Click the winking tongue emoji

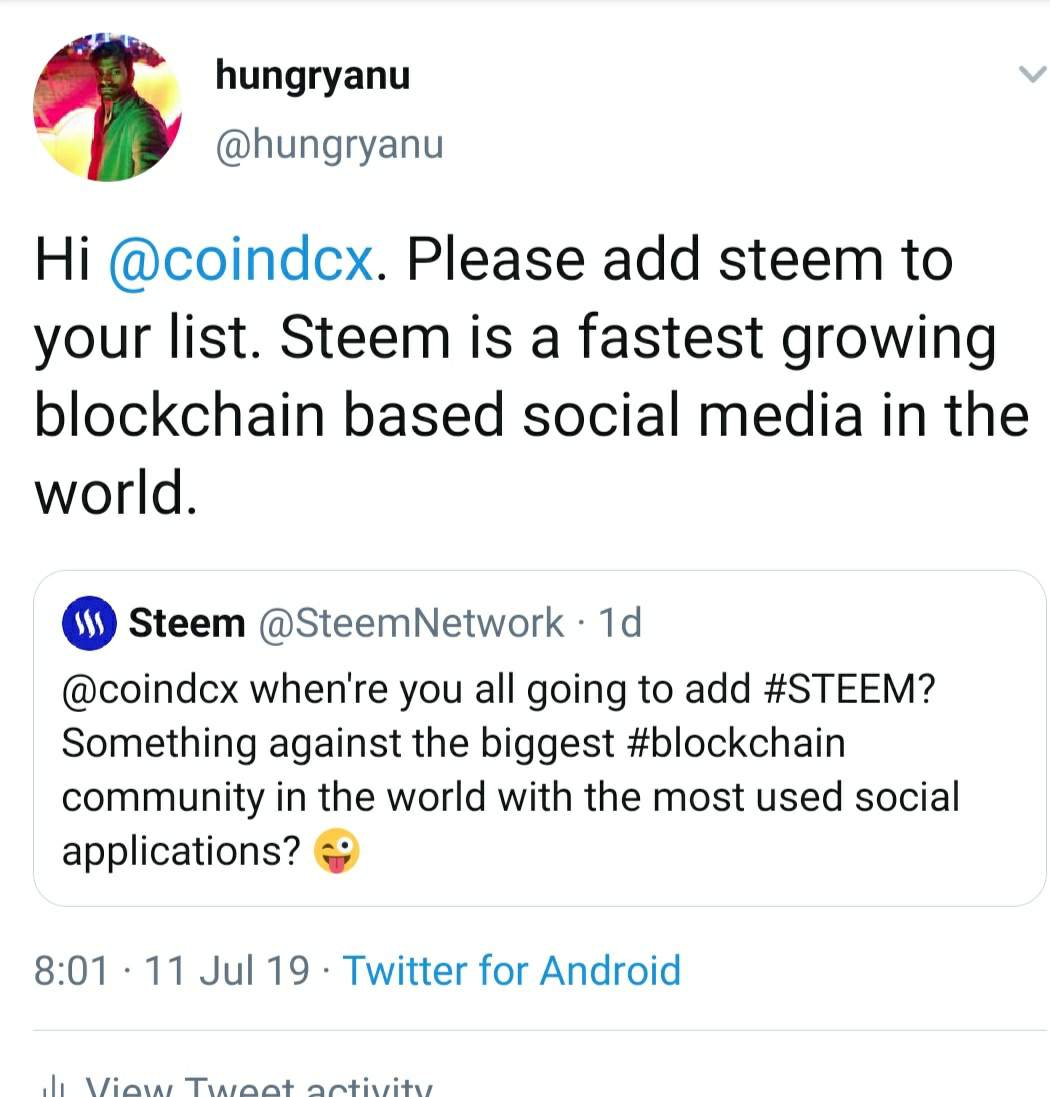point(336,853)
